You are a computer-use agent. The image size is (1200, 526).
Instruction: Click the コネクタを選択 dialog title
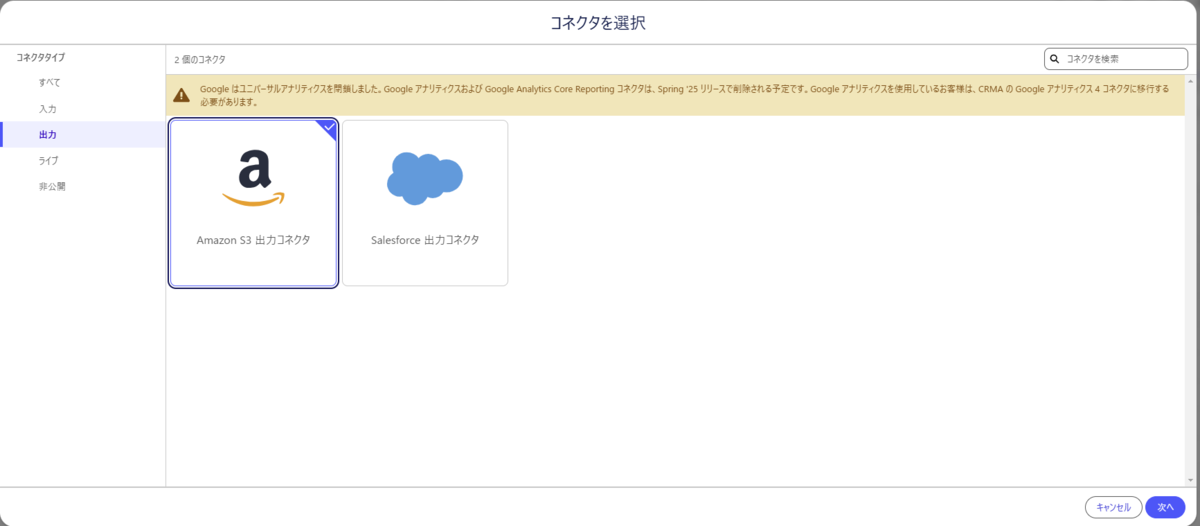point(598,23)
